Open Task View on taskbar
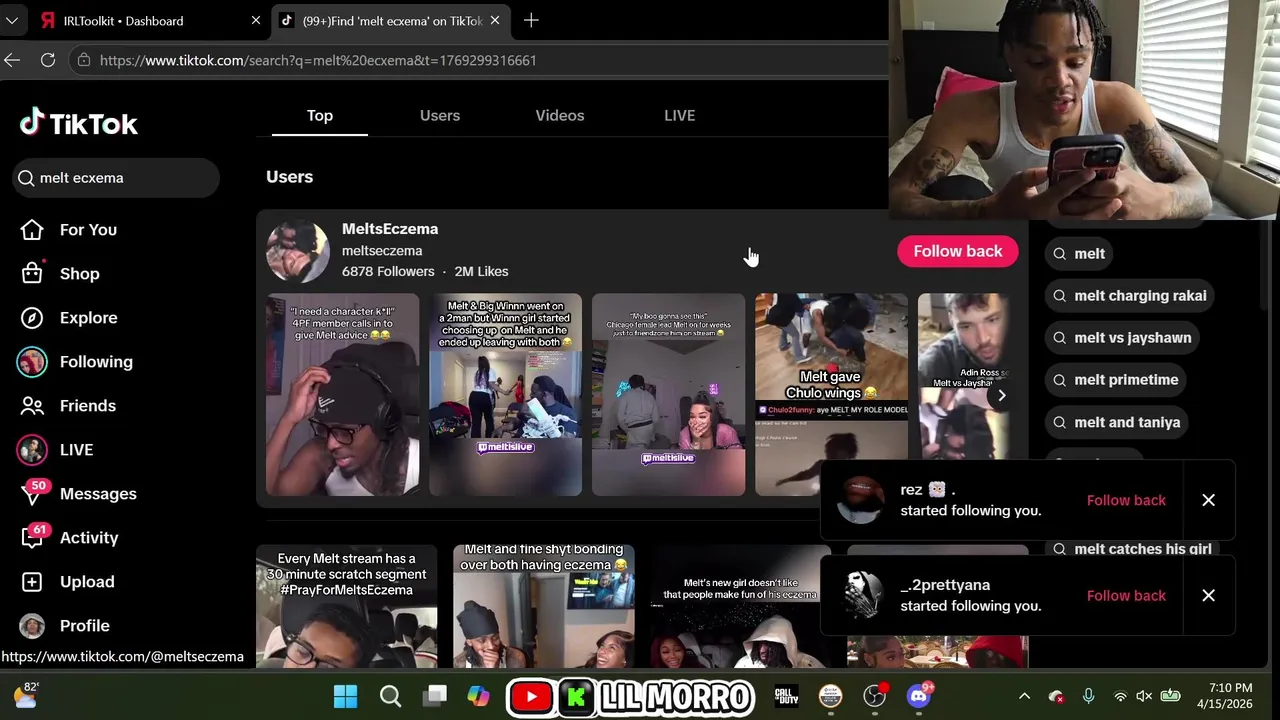The width and height of the screenshot is (1280, 720). click(435, 696)
